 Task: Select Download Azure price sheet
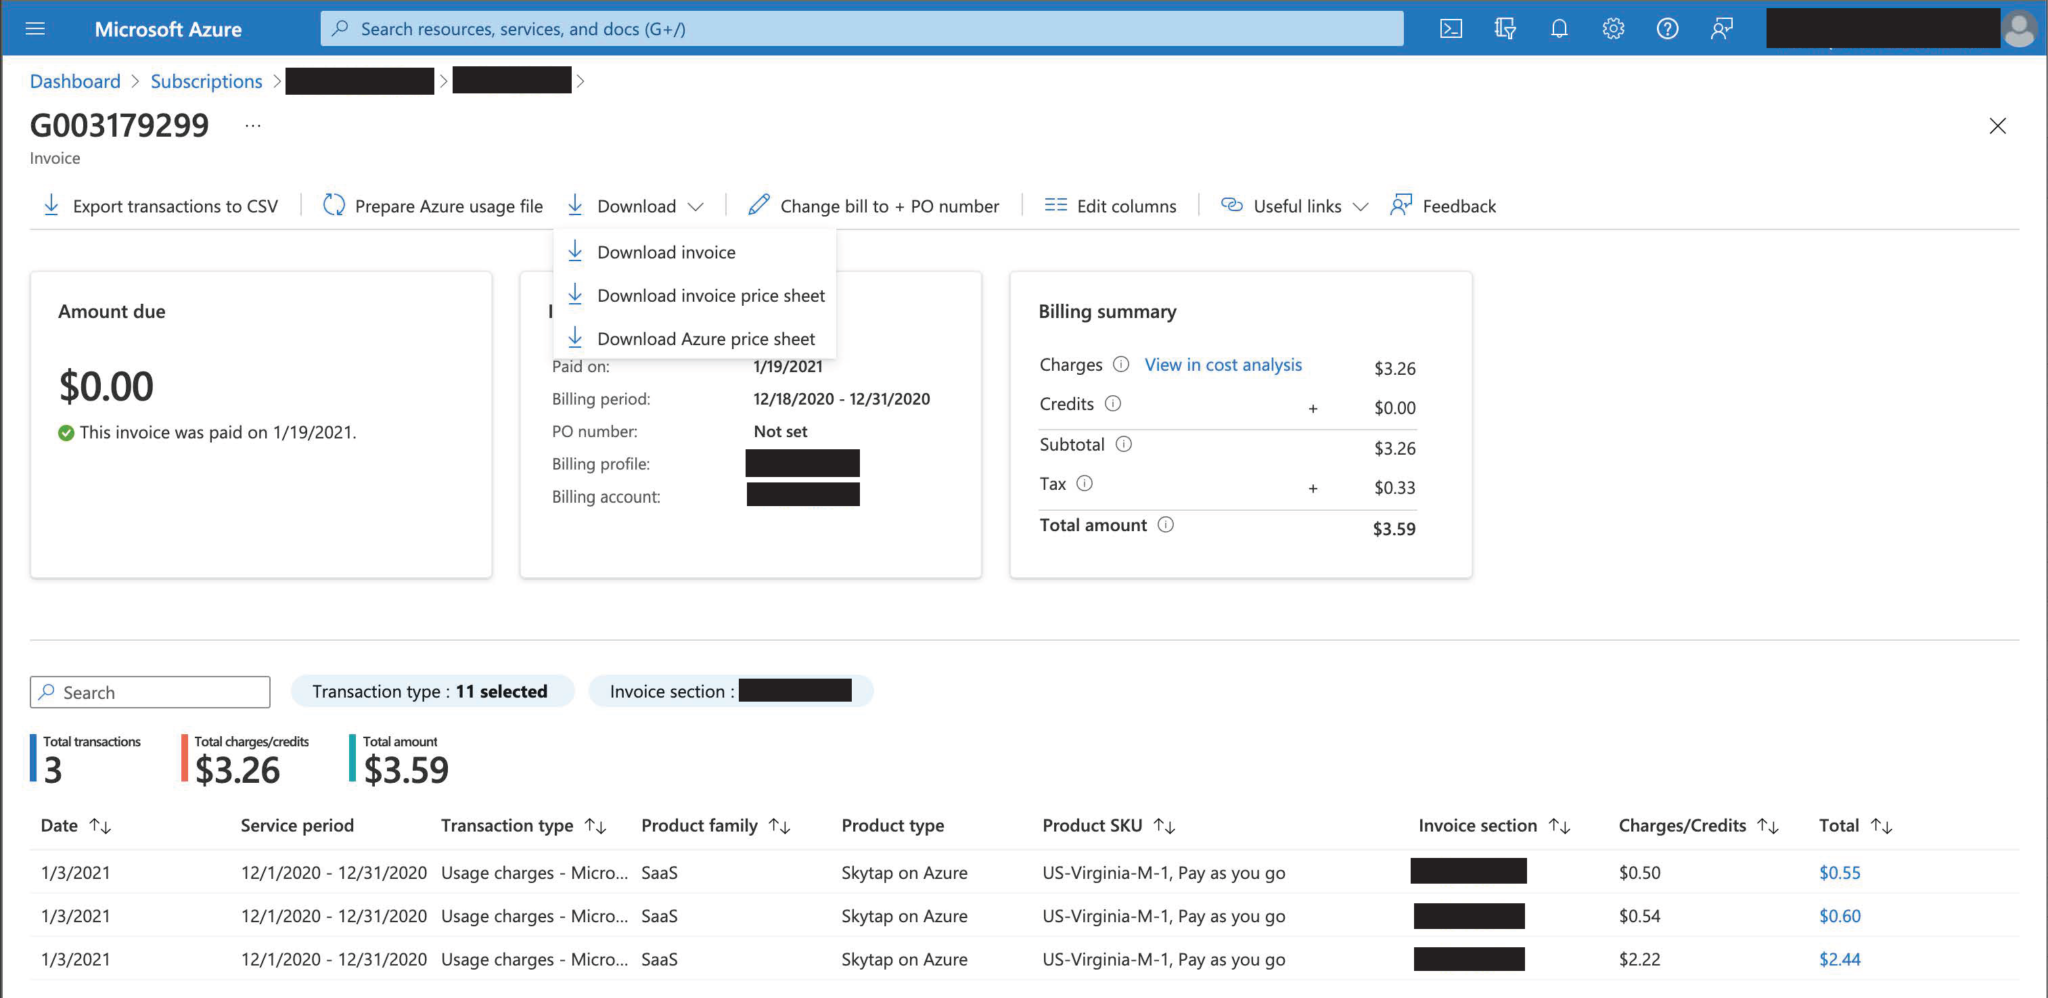click(705, 338)
